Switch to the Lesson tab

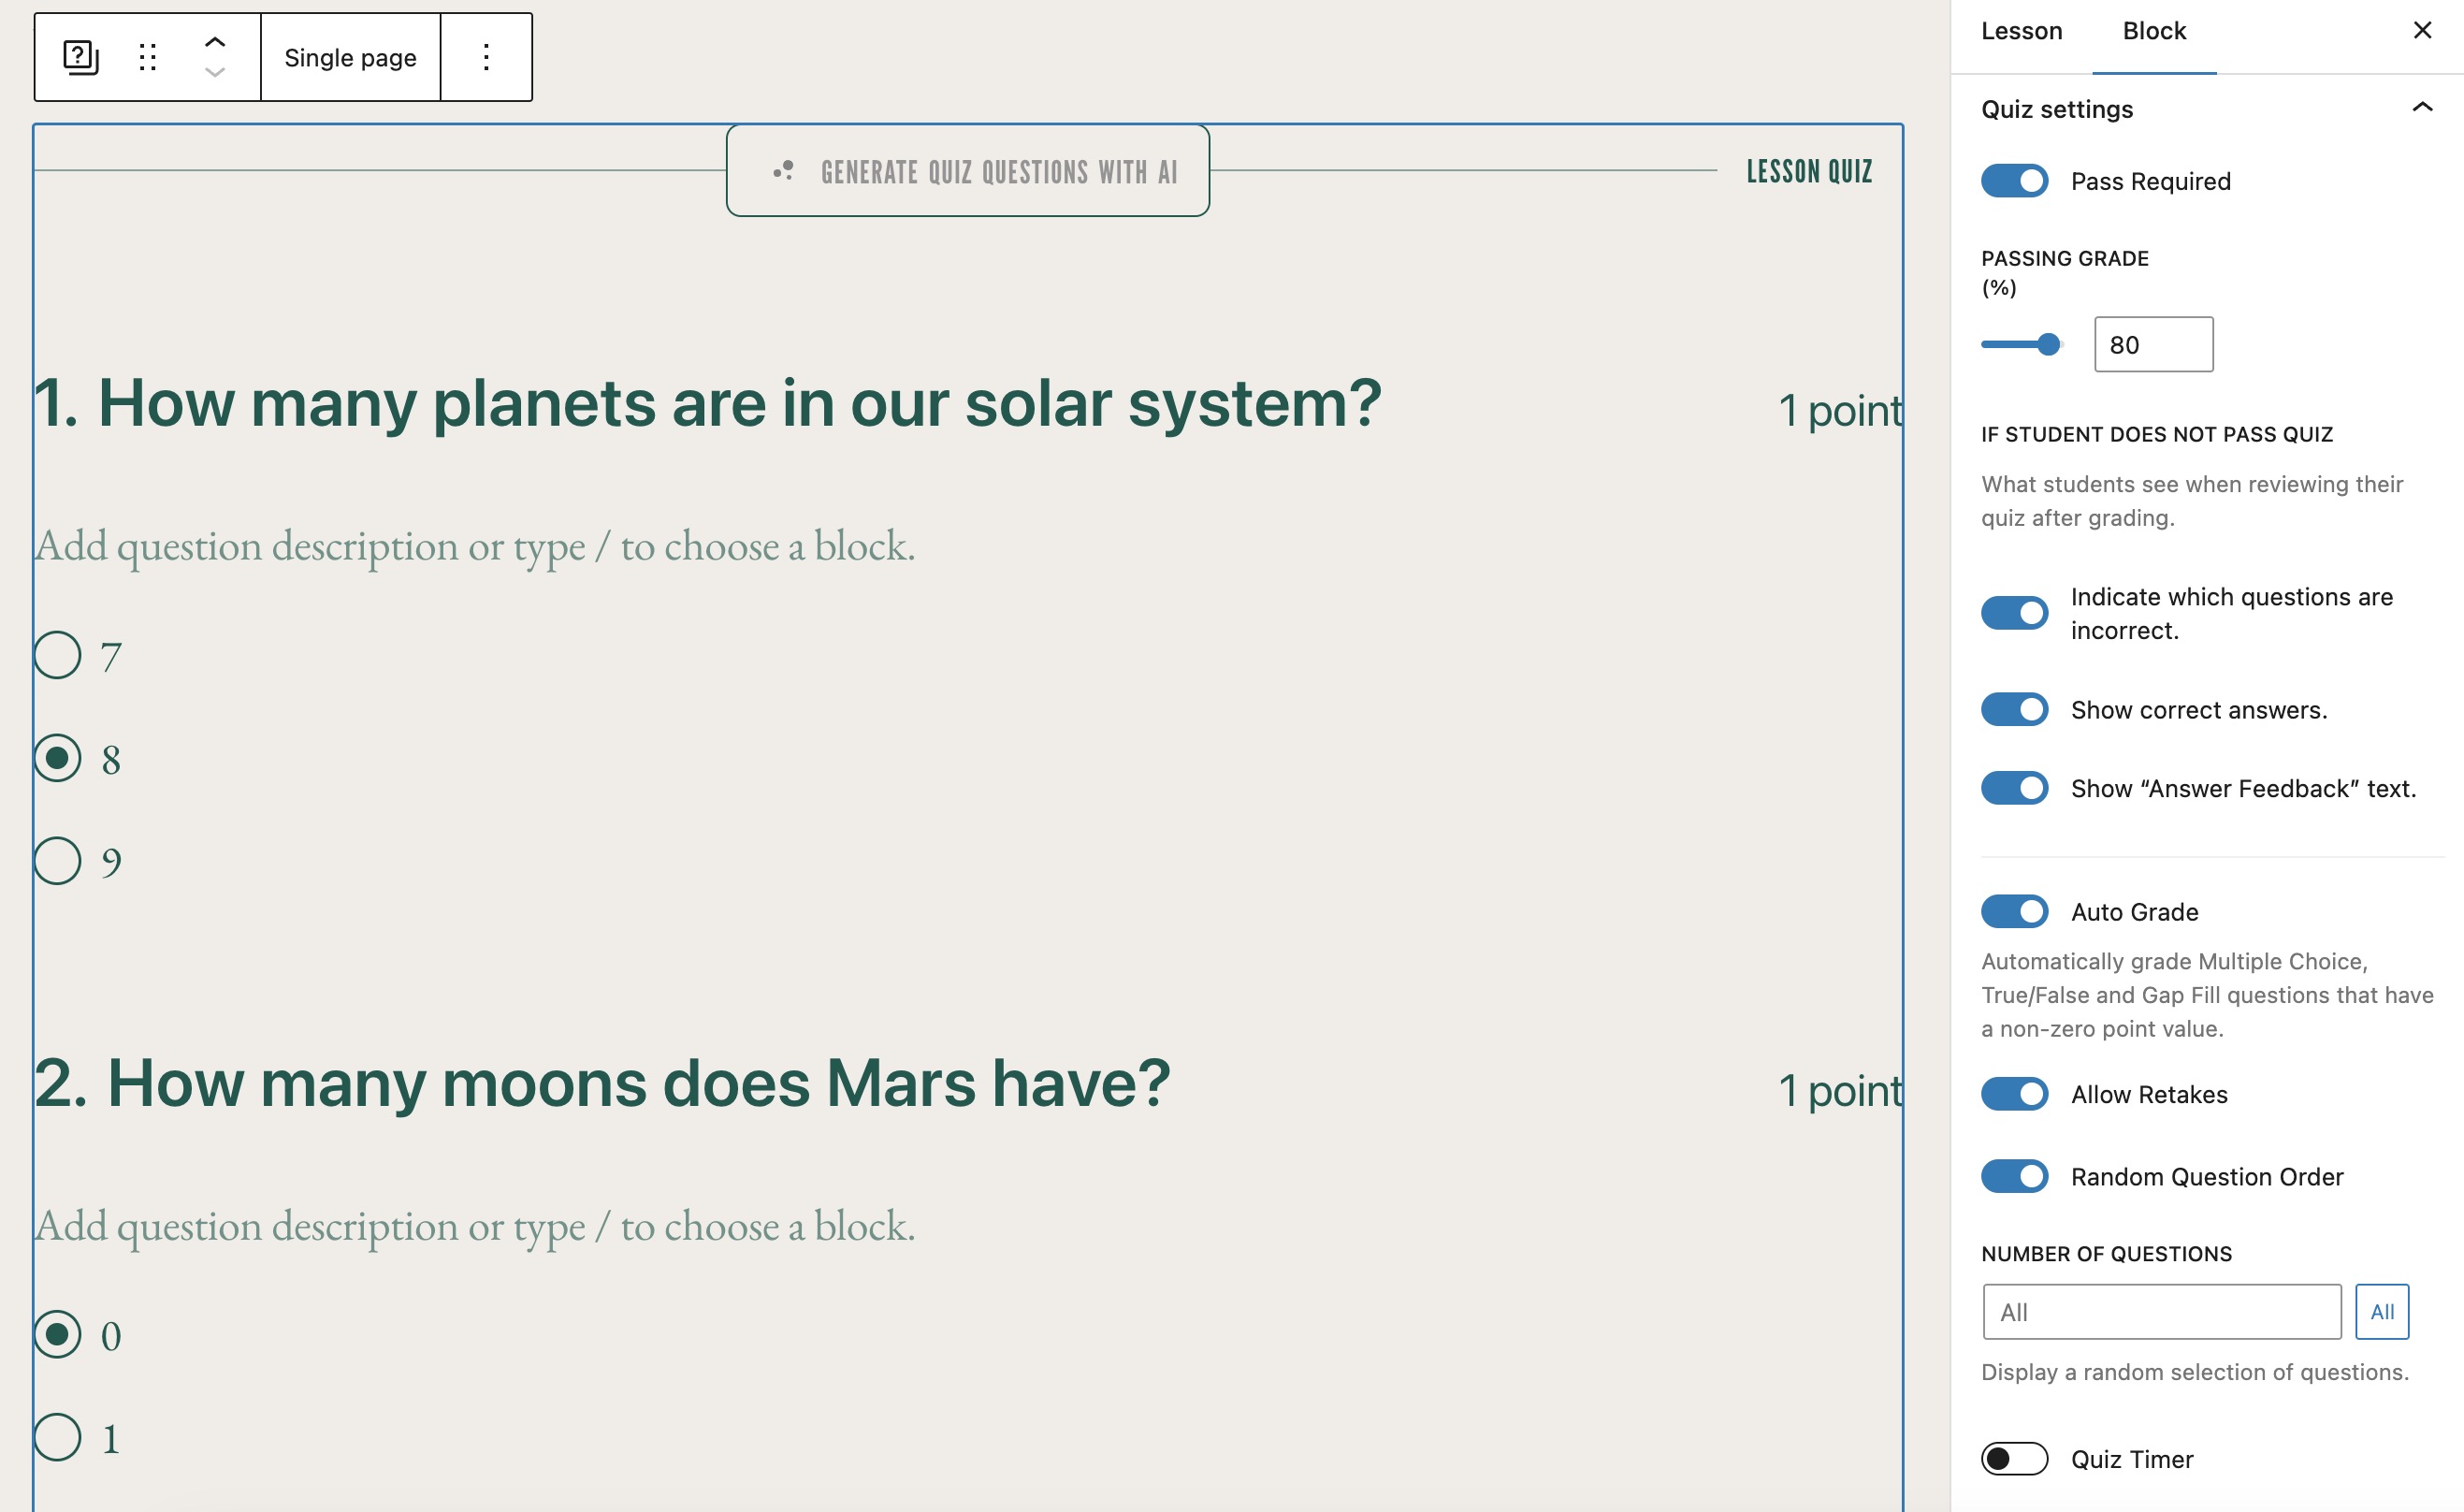[x=2021, y=31]
